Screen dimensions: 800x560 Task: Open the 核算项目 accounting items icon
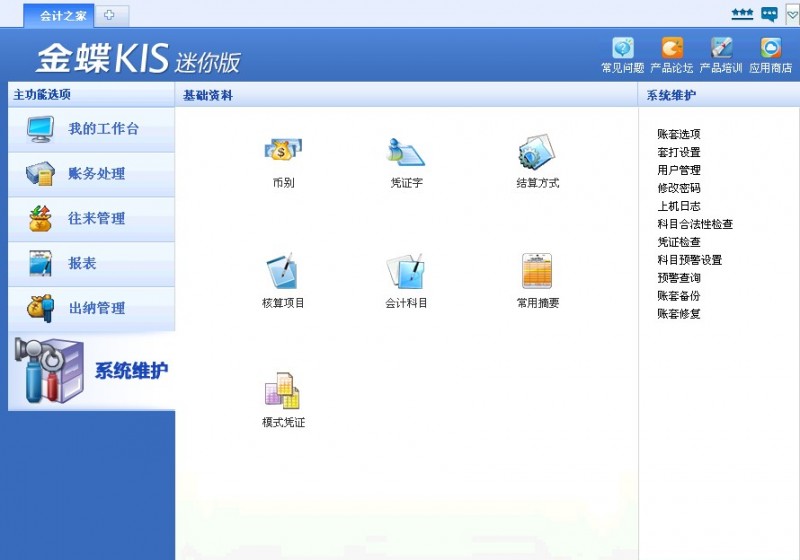click(x=283, y=272)
